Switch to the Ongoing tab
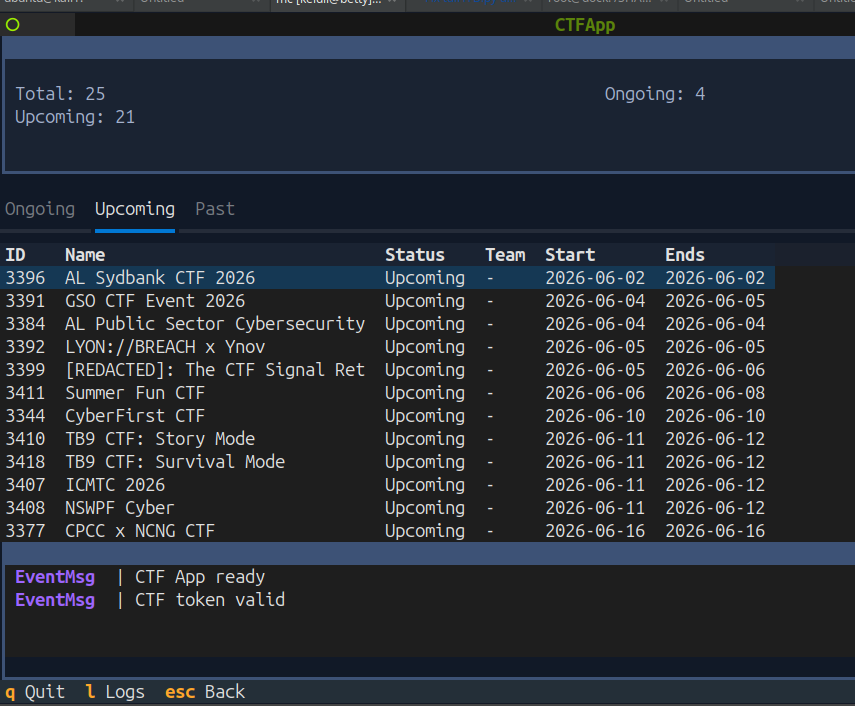The height and width of the screenshot is (706, 855). [x=40, y=209]
